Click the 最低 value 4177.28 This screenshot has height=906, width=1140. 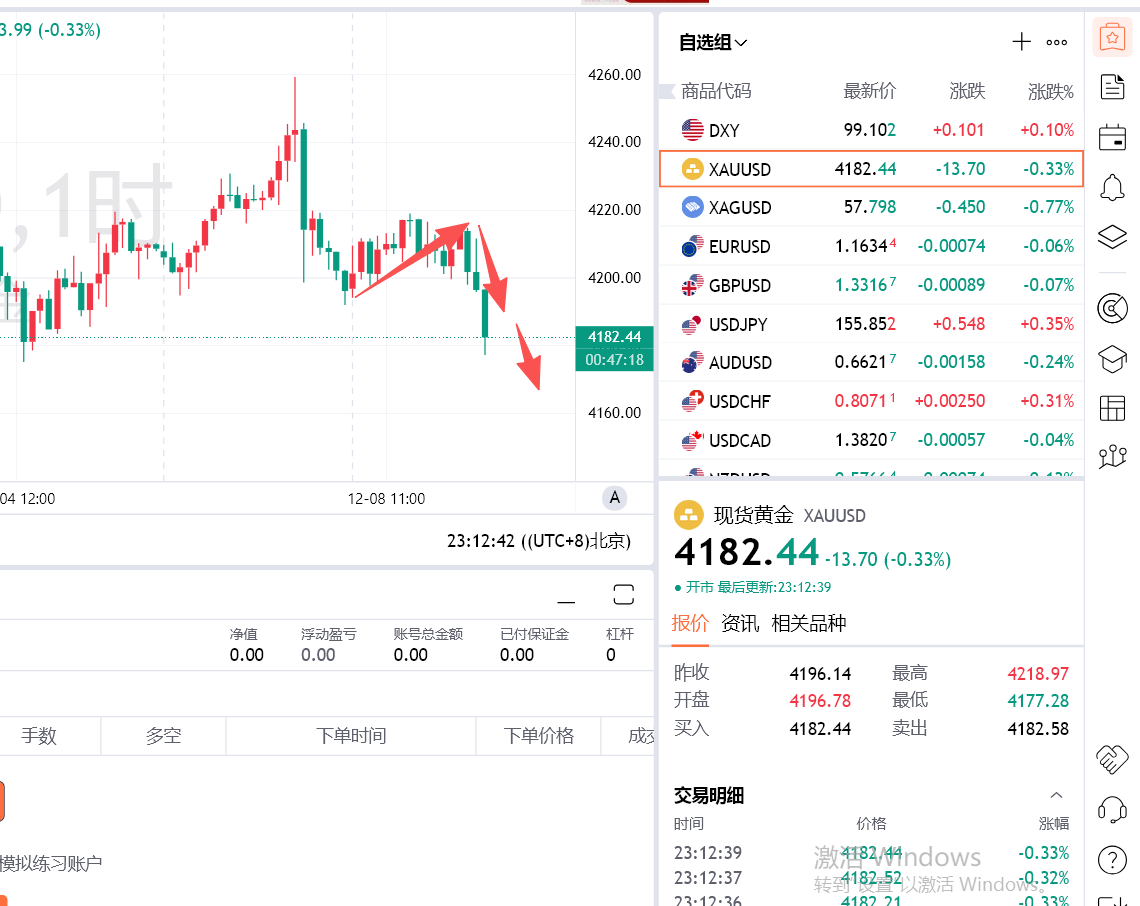1038,701
